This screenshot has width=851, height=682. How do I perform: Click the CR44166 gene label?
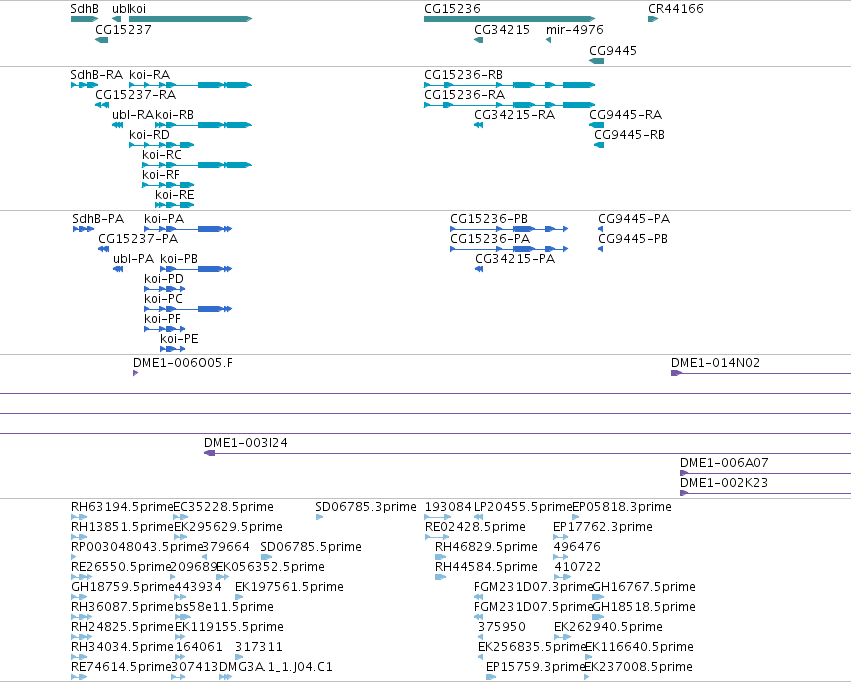(676, 9)
